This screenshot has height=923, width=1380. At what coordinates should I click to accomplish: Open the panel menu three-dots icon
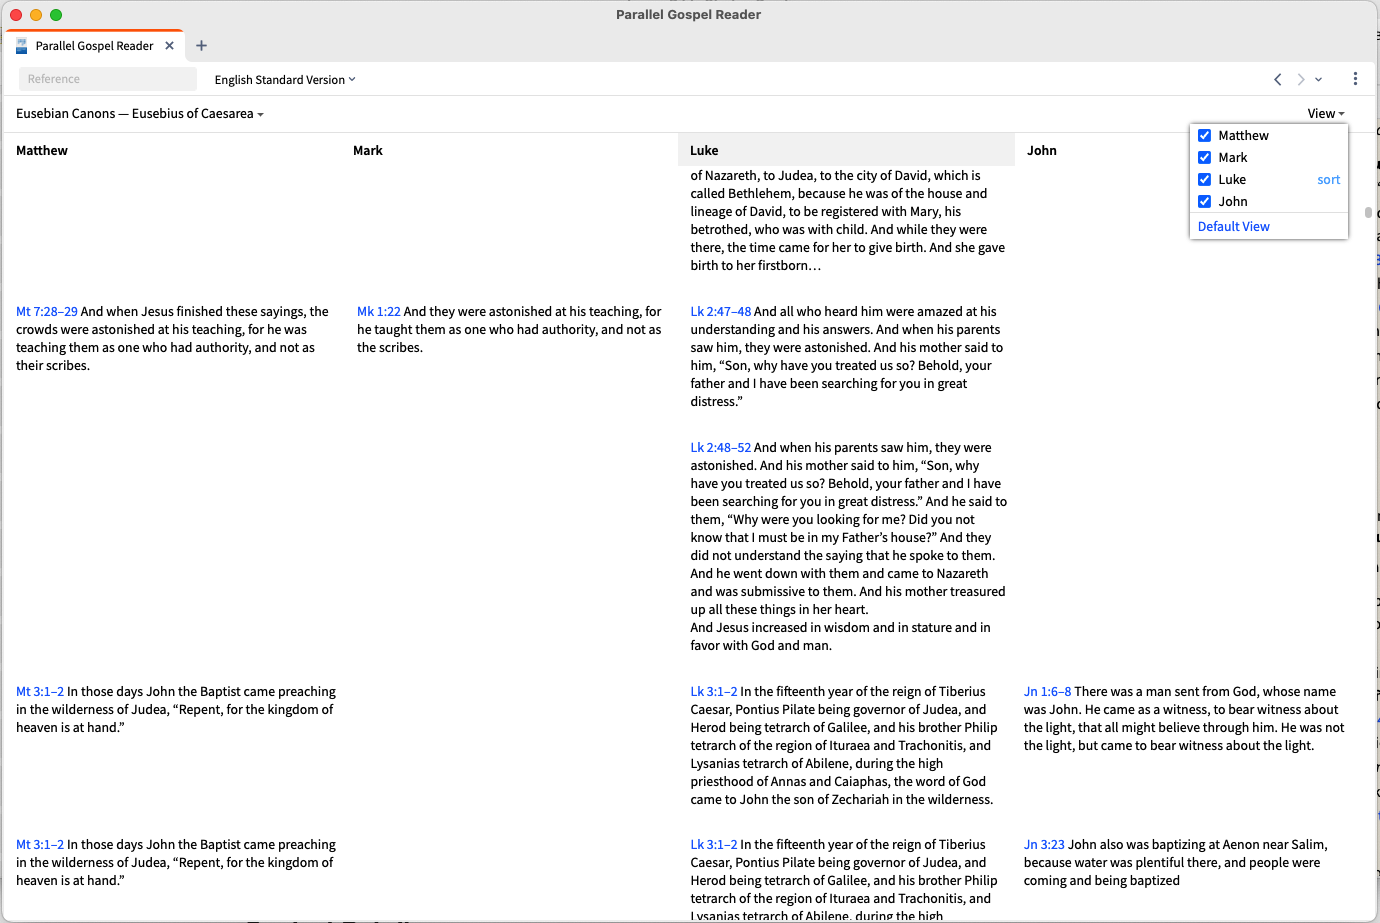tap(1355, 79)
